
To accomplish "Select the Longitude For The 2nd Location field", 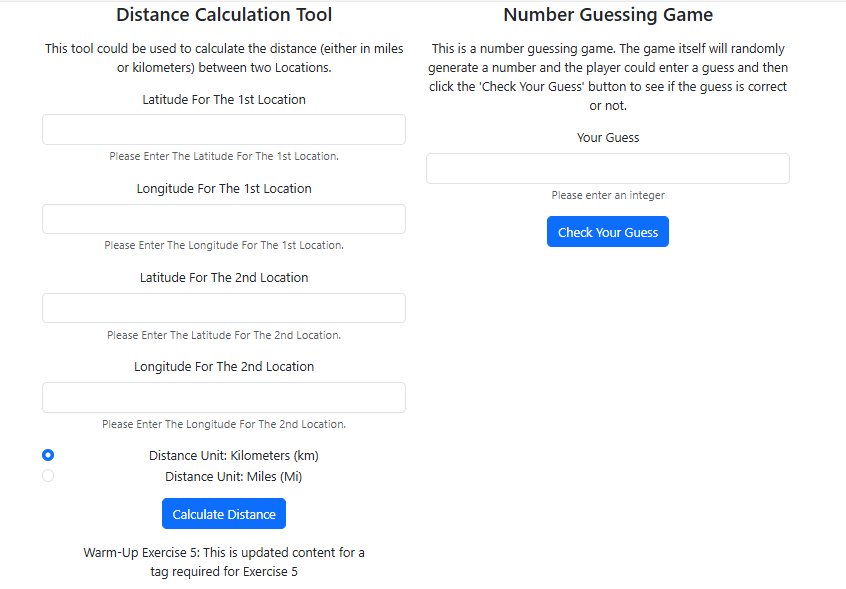I will click(x=224, y=397).
